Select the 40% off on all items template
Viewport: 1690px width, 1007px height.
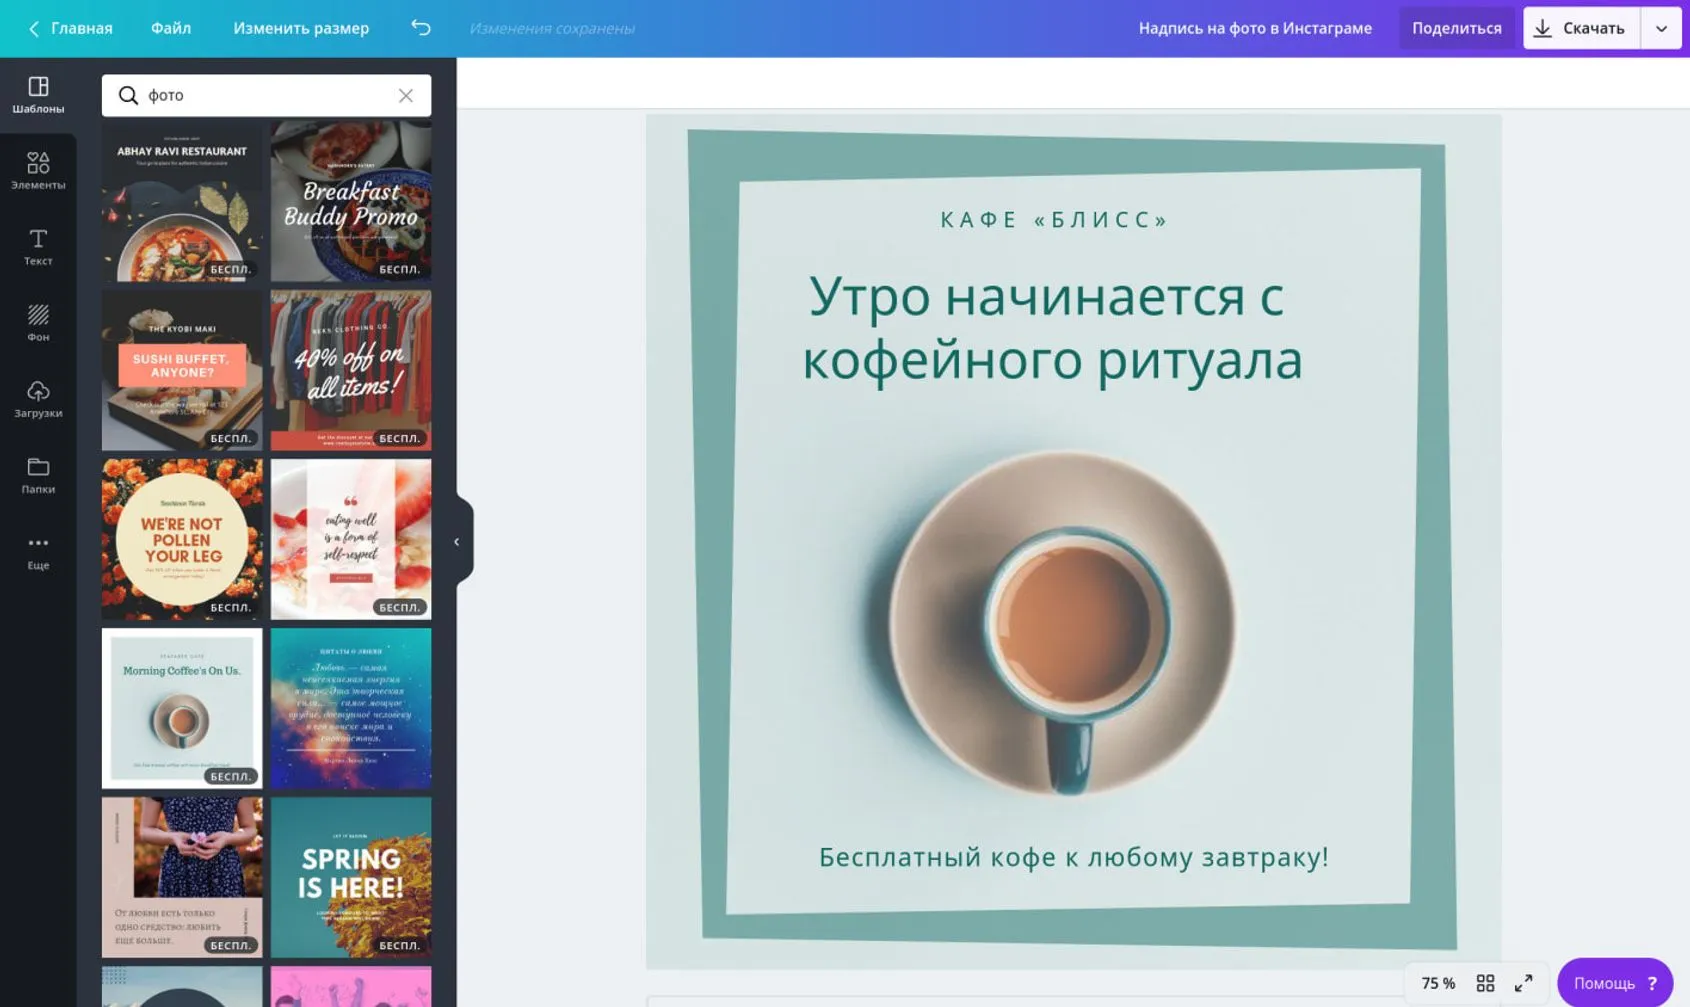tap(351, 370)
